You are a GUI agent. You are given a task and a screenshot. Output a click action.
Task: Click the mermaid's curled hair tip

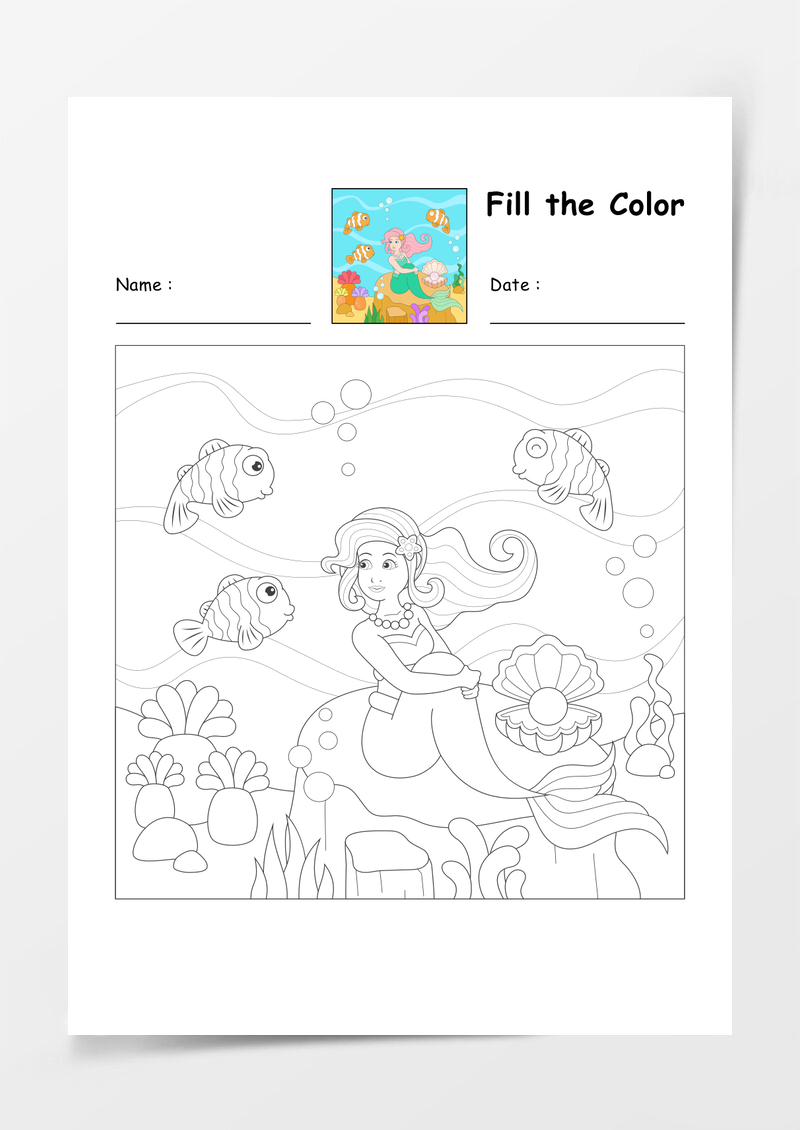point(510,552)
